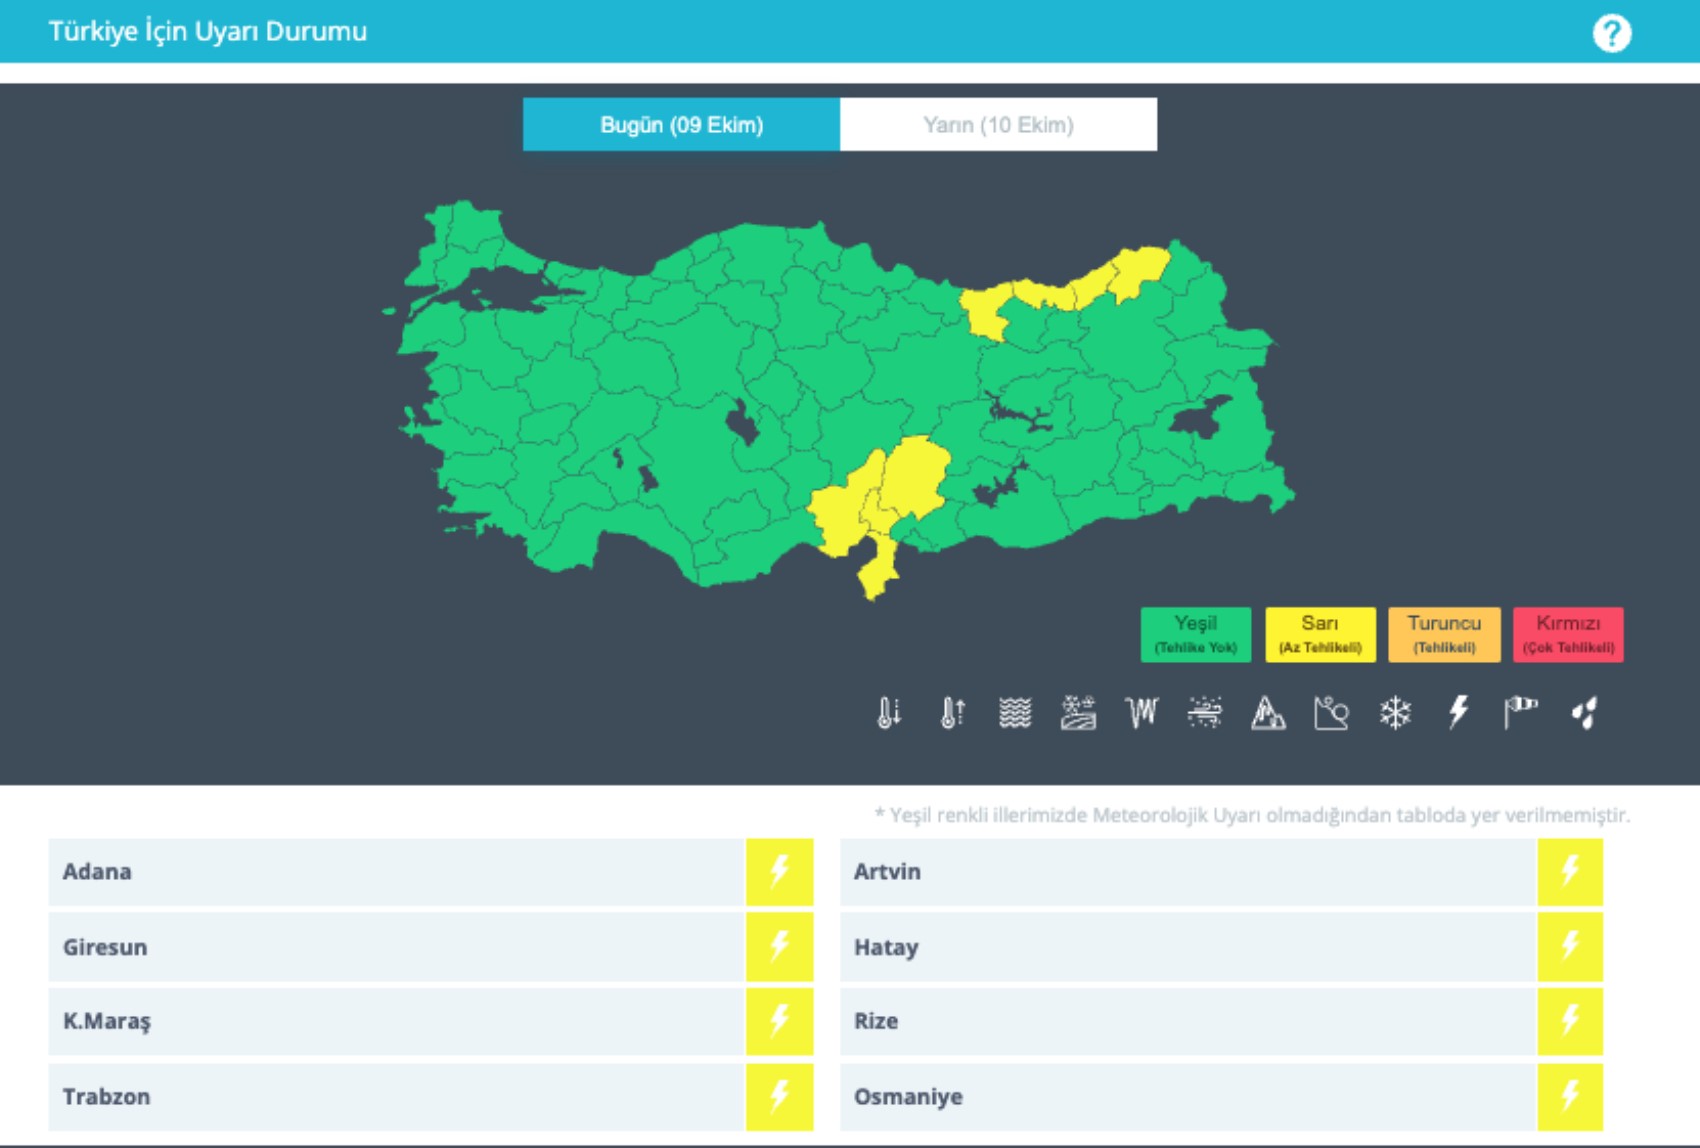Open the help question mark icon
The image size is (1700, 1148).
[x=1611, y=33]
